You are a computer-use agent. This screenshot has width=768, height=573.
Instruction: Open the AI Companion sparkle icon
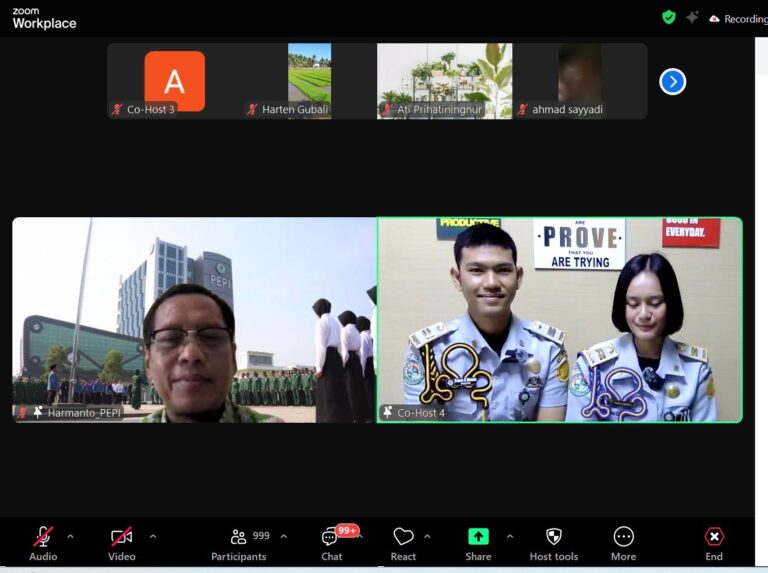[x=692, y=17]
